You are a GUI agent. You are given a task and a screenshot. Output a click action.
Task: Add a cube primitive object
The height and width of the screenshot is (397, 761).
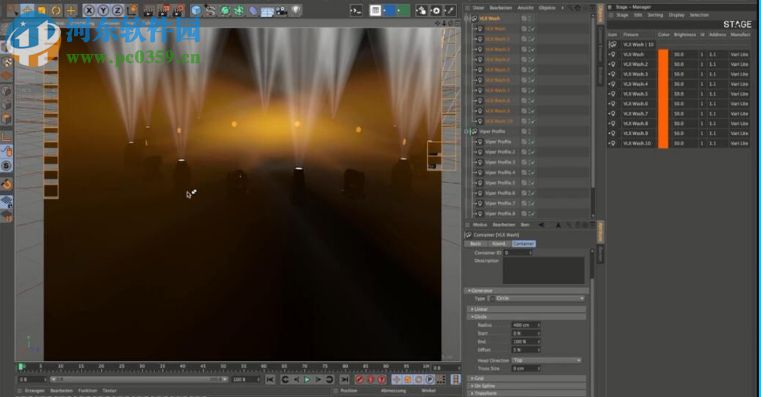point(196,10)
